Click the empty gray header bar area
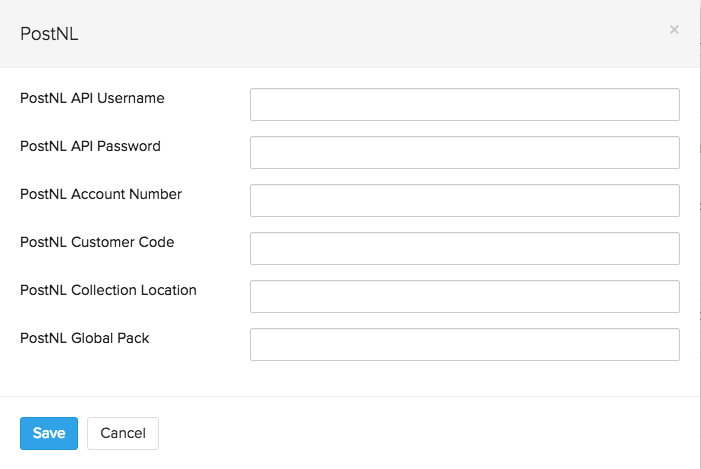The width and height of the screenshot is (701, 469). [x=350, y=34]
